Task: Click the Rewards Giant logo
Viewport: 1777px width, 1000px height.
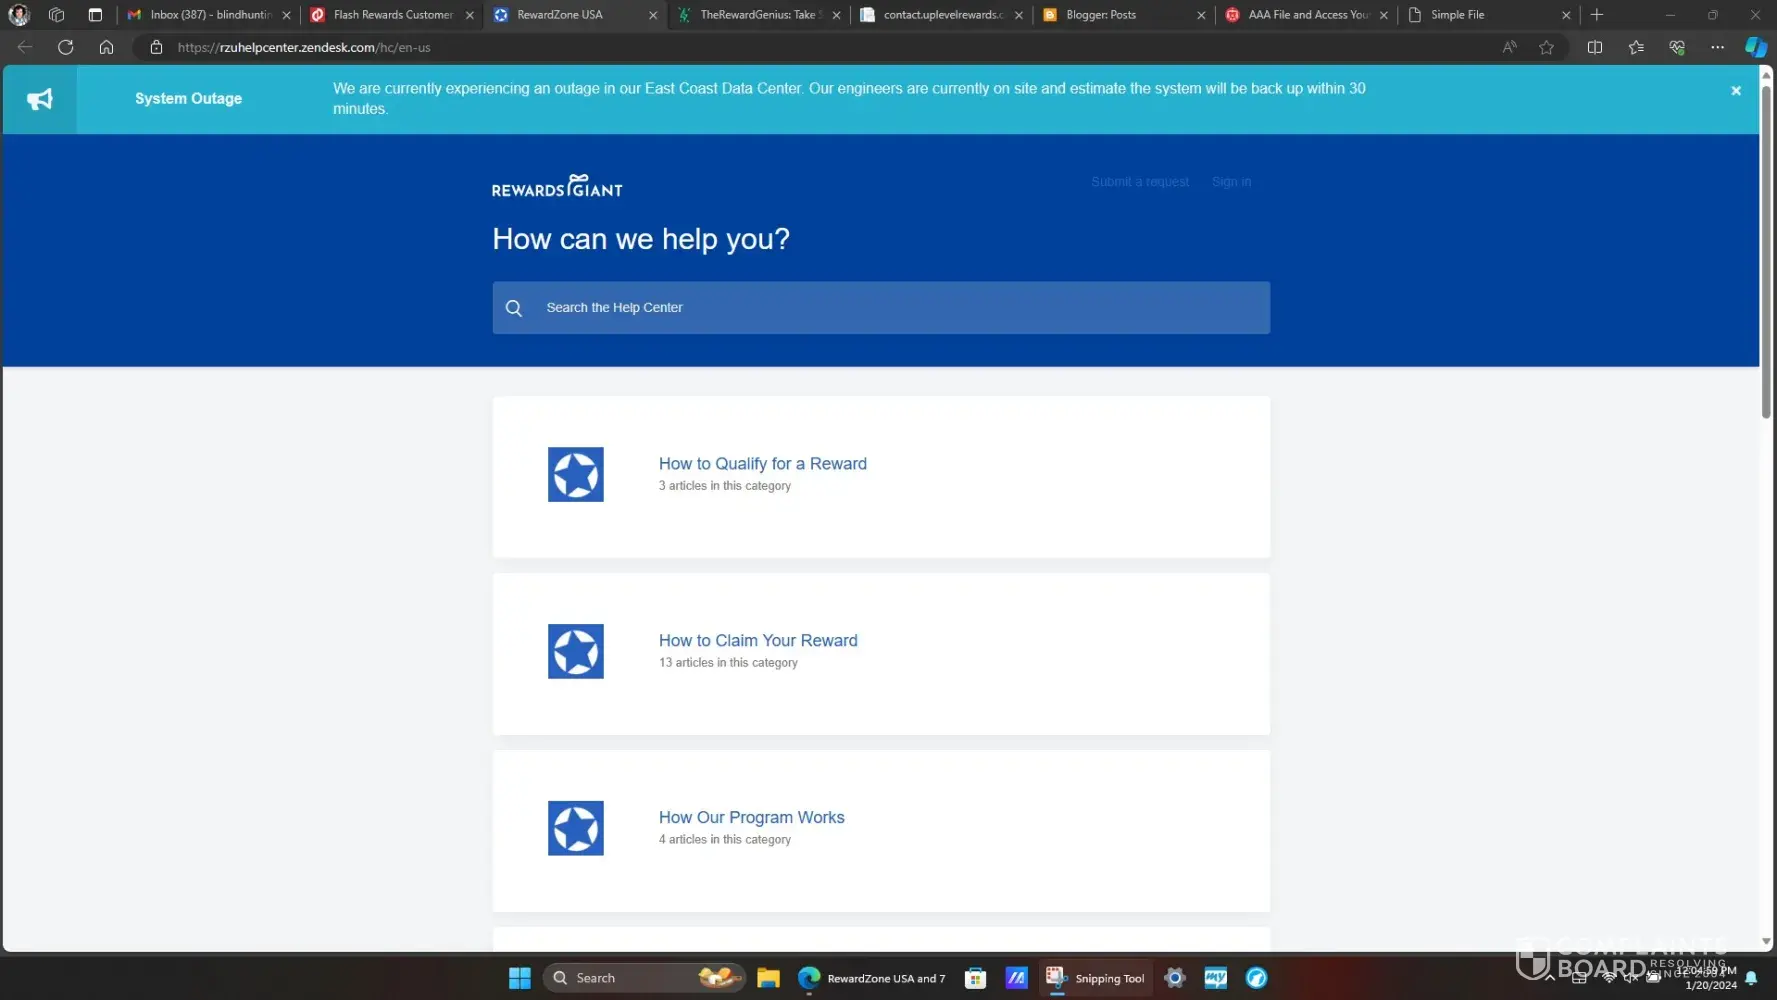Action: [x=557, y=187]
